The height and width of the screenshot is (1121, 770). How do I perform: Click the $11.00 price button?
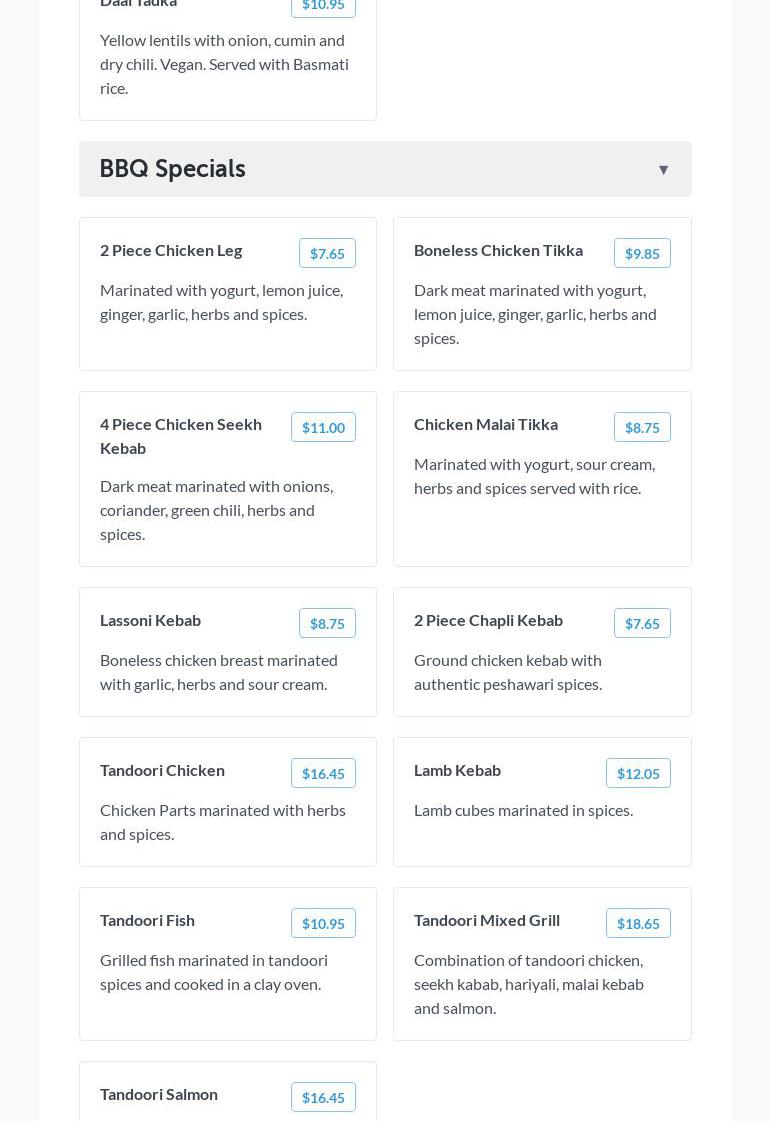[x=323, y=428]
